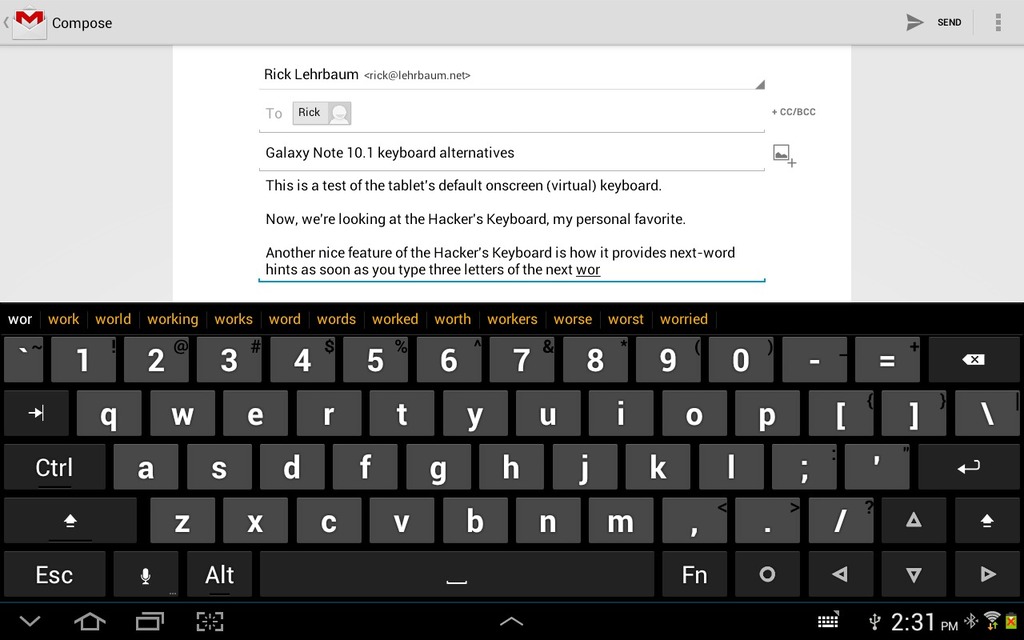Screen dimensions: 1024x640
Task: Select the Rick recipient chip
Action: tap(321, 113)
